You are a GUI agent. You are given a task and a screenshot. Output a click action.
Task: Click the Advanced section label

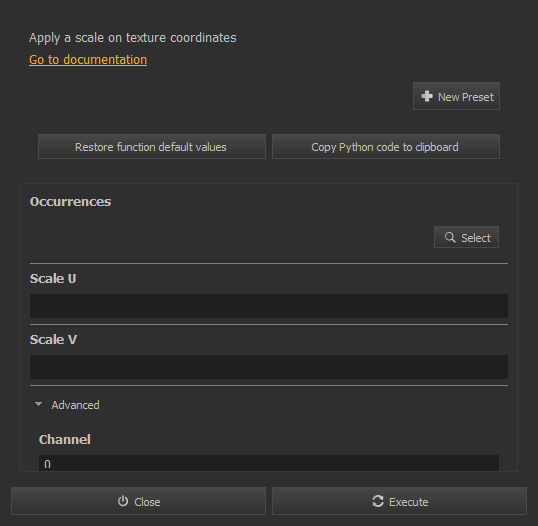coord(75,405)
